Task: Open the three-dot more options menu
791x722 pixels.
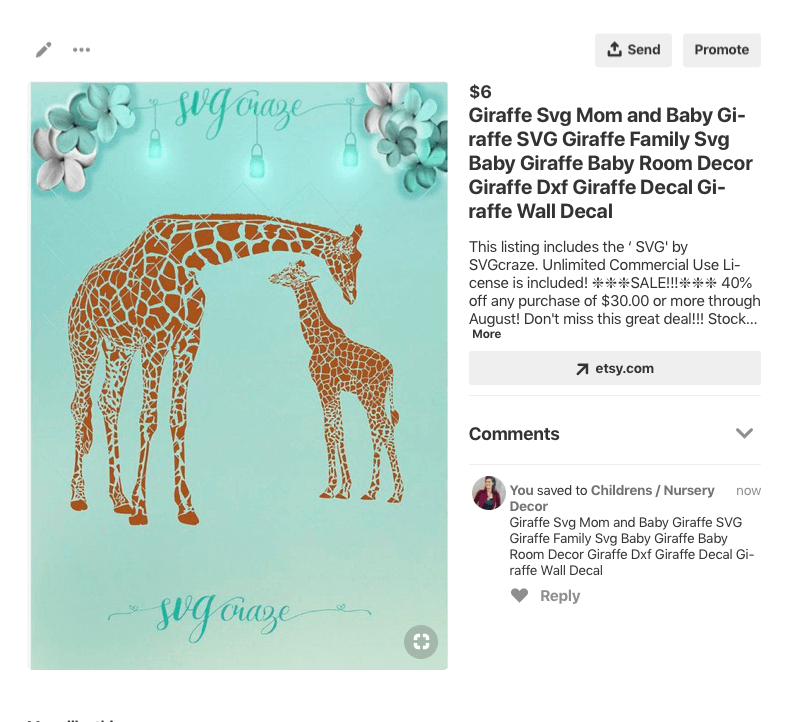Action: 81,50
